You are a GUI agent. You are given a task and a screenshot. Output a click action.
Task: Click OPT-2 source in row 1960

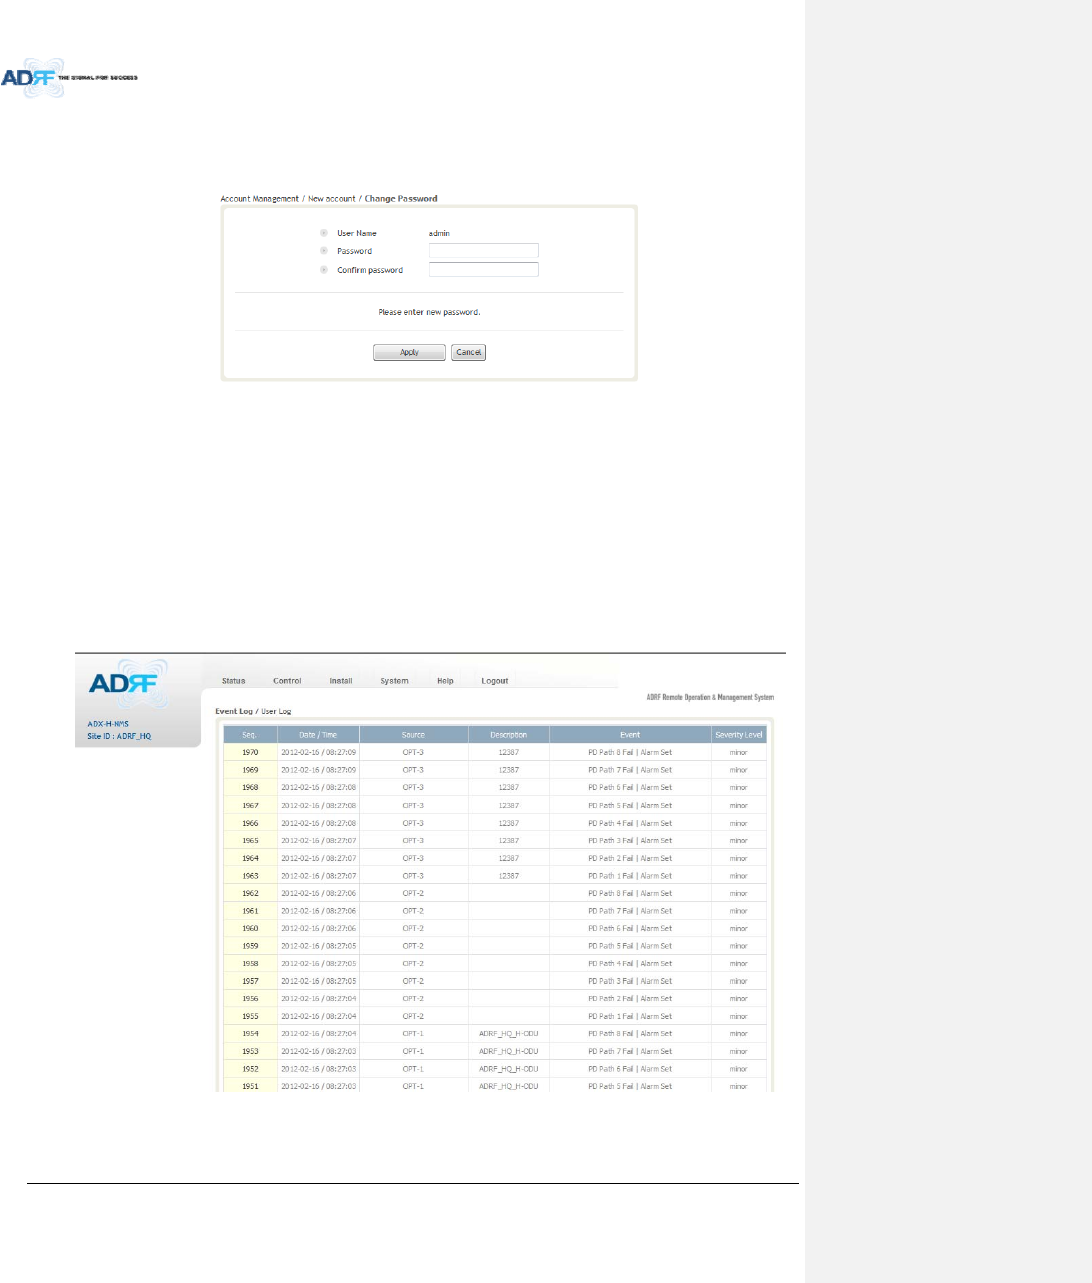(x=413, y=928)
